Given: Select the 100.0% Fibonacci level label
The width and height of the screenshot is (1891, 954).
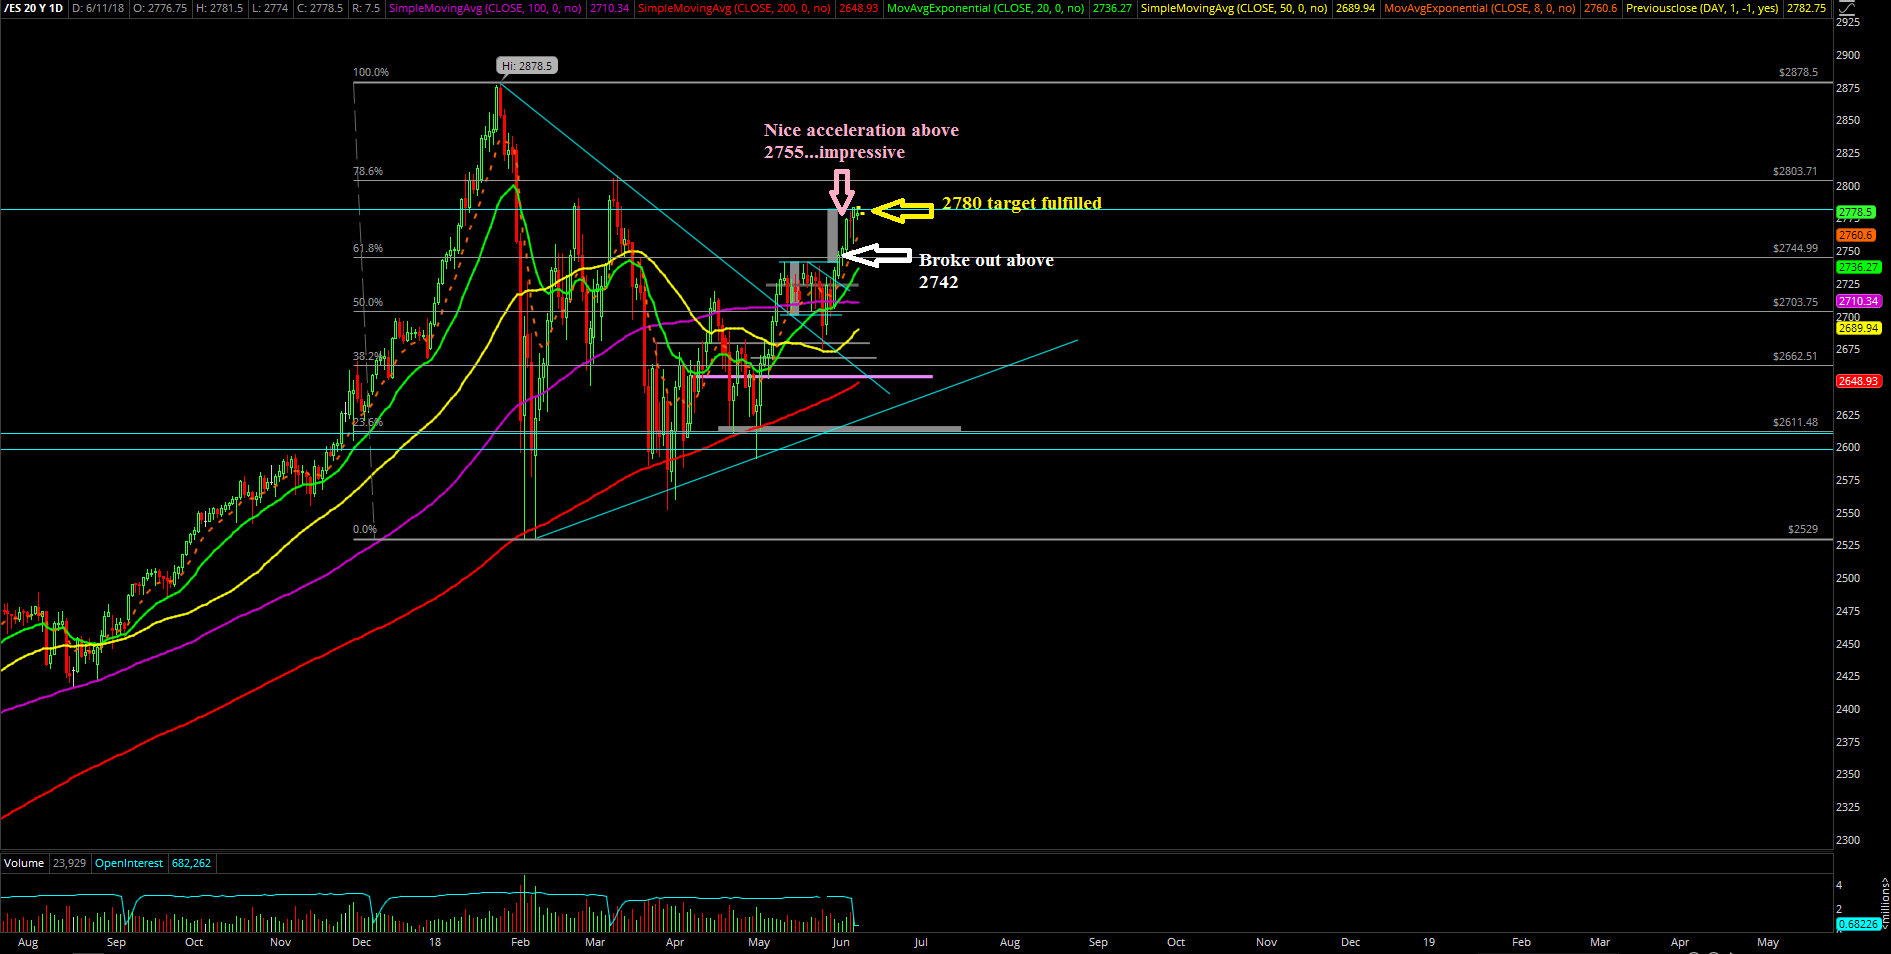Looking at the screenshot, I should pyautogui.click(x=371, y=72).
